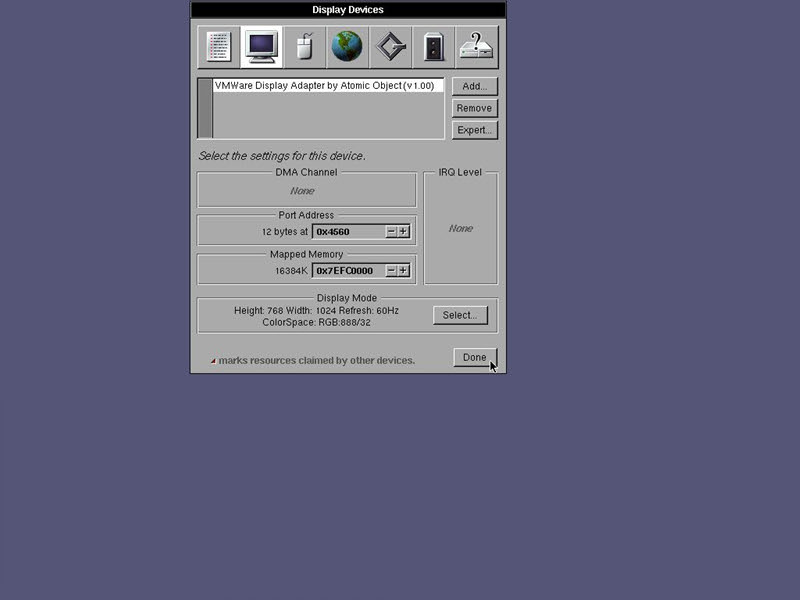Click the Display Devices title bar
This screenshot has width=800, height=600.
[348, 10]
